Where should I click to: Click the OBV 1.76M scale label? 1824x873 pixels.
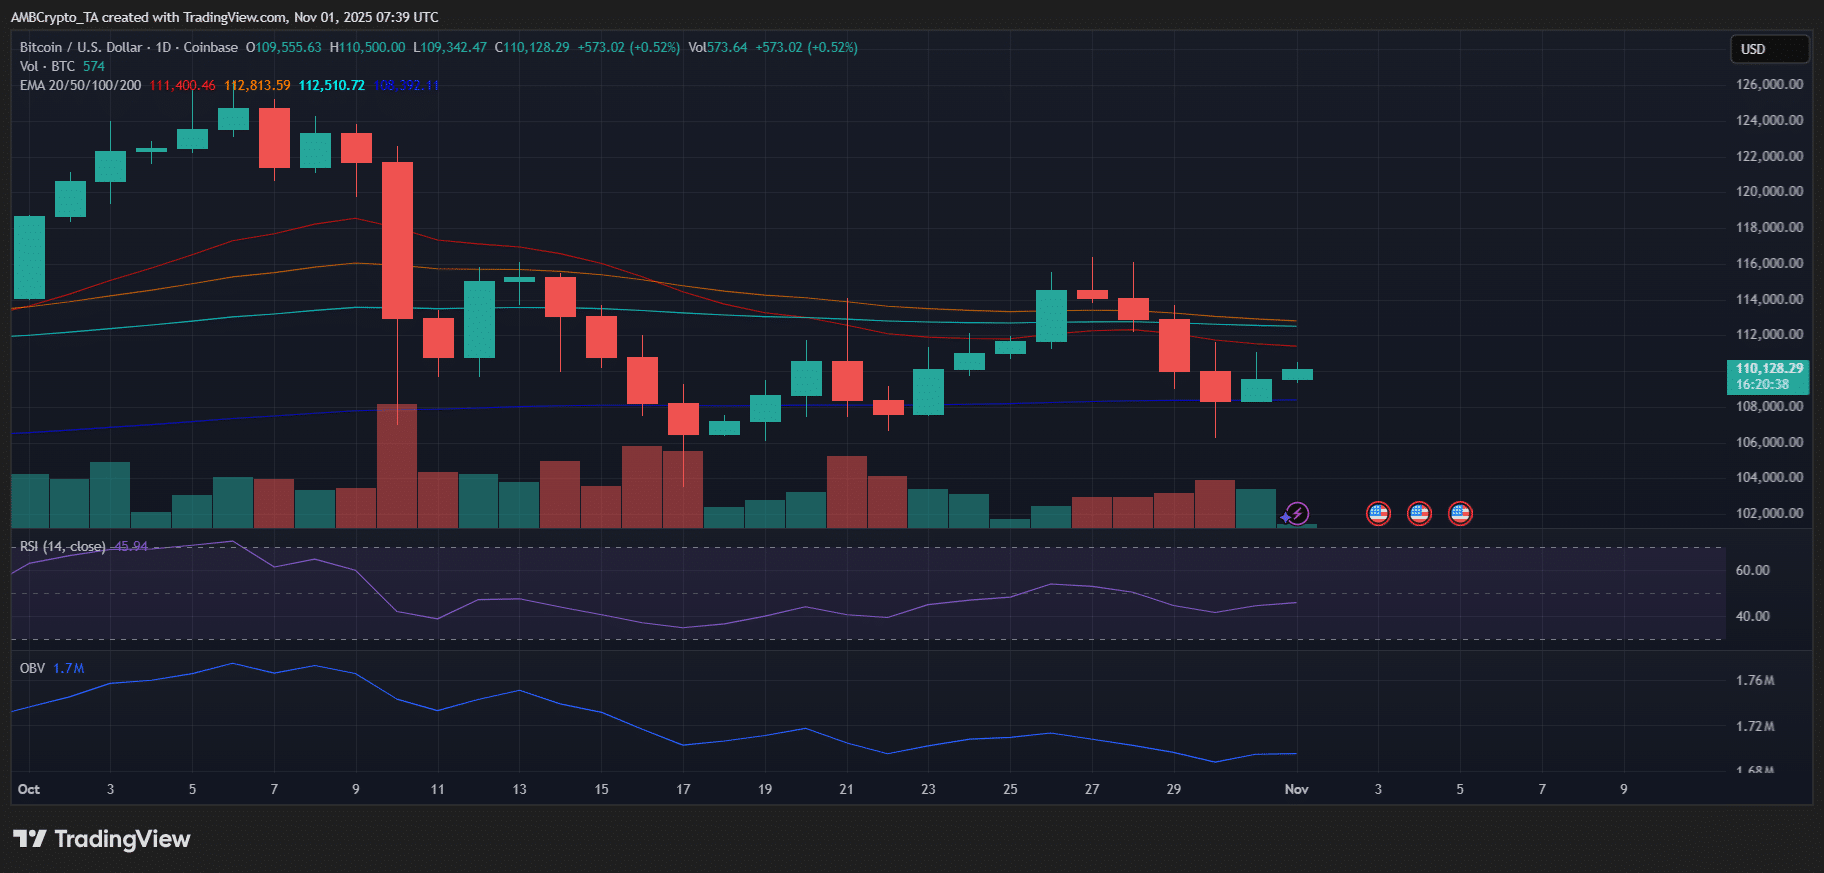[x=1755, y=680]
